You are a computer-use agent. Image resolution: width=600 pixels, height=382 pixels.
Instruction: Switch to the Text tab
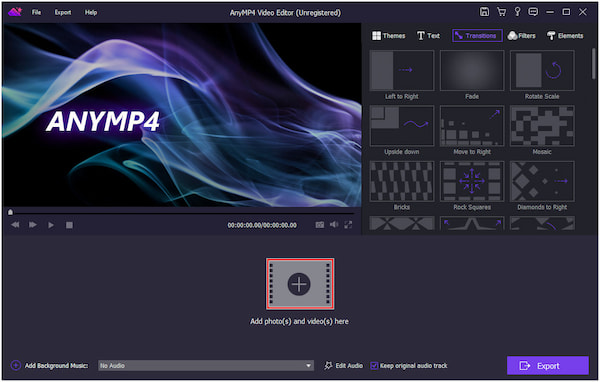click(428, 36)
